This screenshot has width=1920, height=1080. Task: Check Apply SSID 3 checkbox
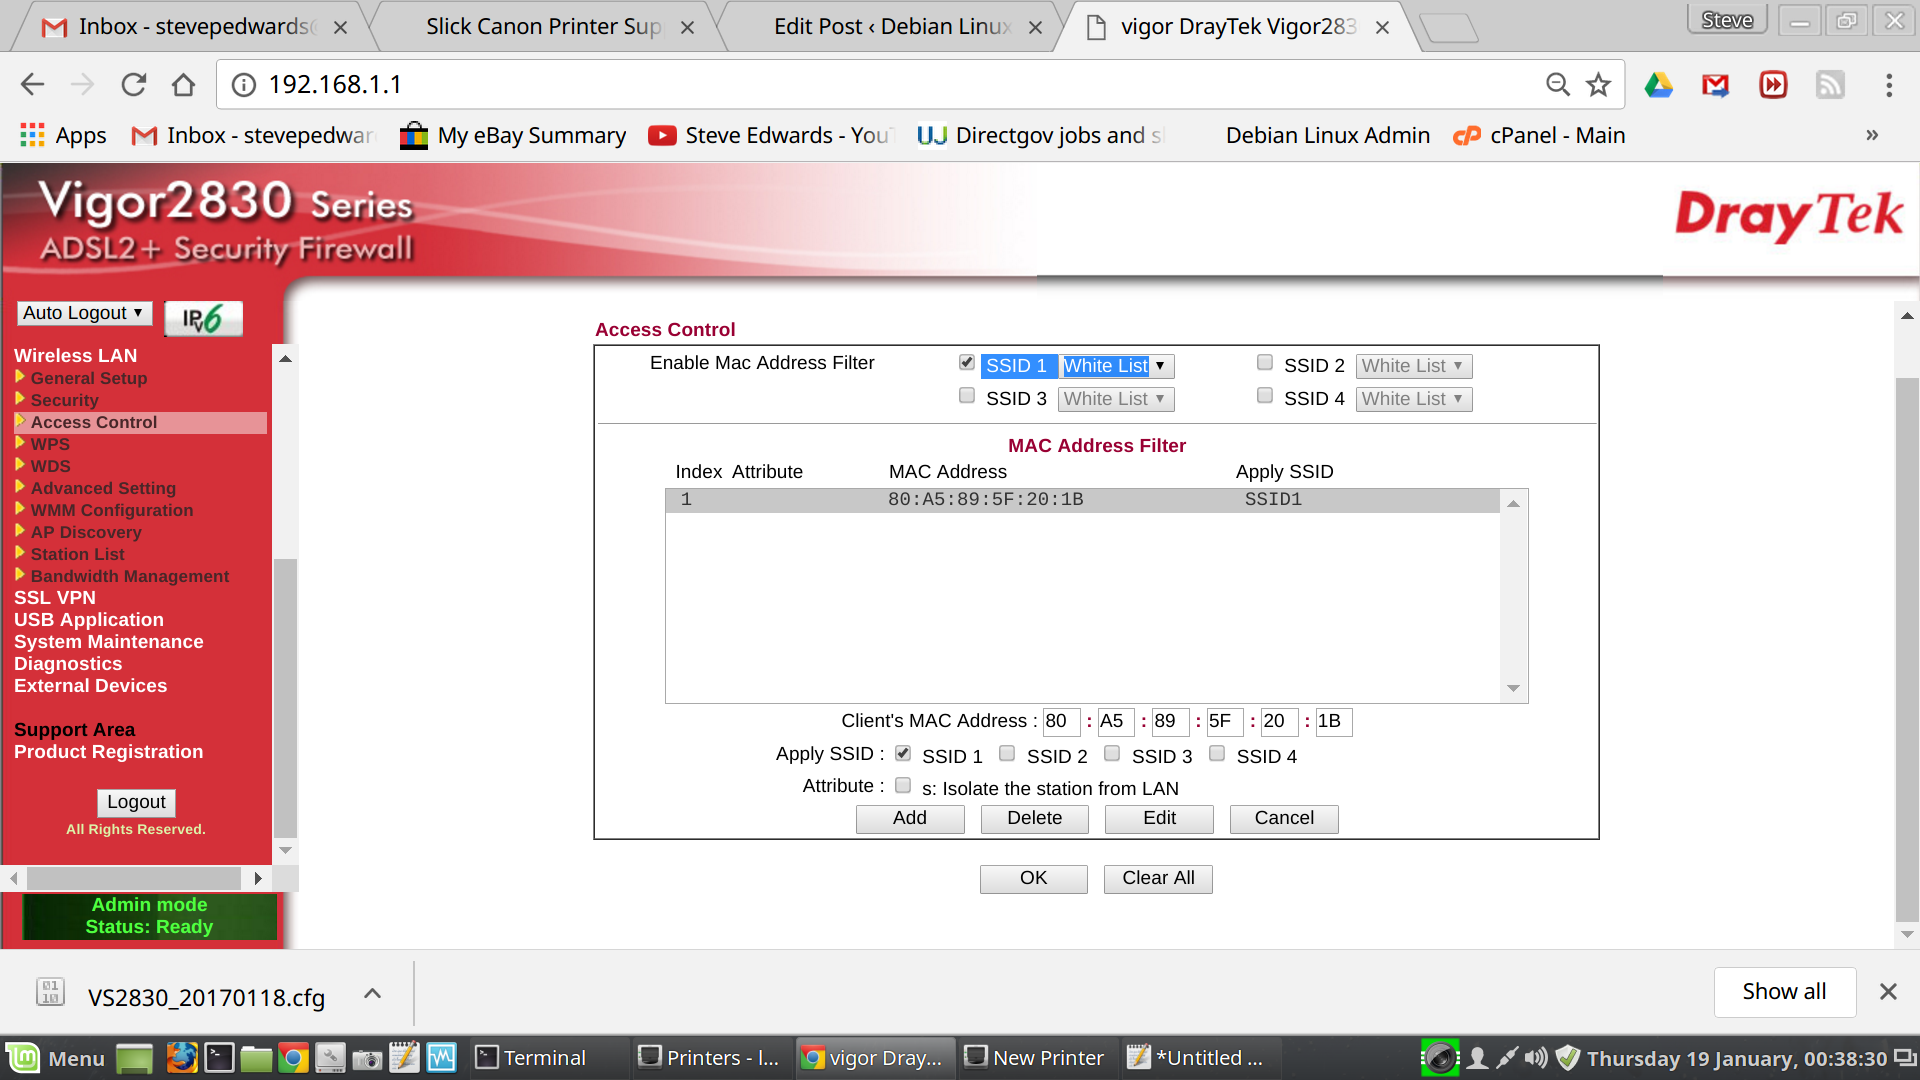pyautogui.click(x=1112, y=754)
